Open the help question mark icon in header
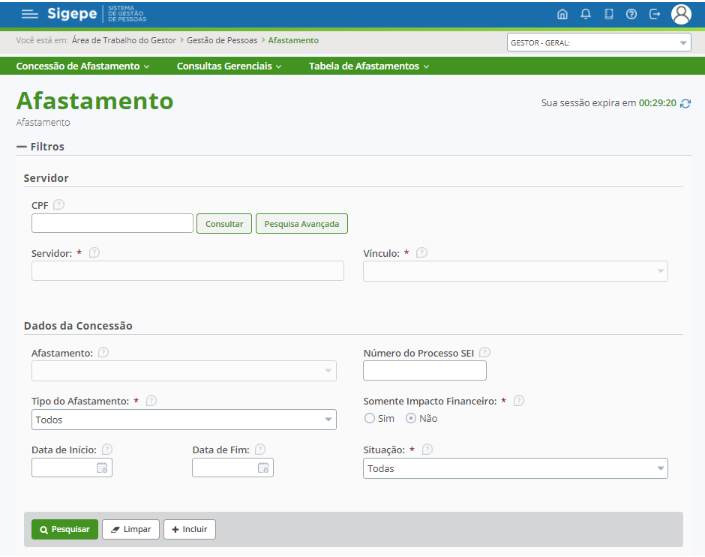Screen dimensions: 705x557 tap(631, 14)
